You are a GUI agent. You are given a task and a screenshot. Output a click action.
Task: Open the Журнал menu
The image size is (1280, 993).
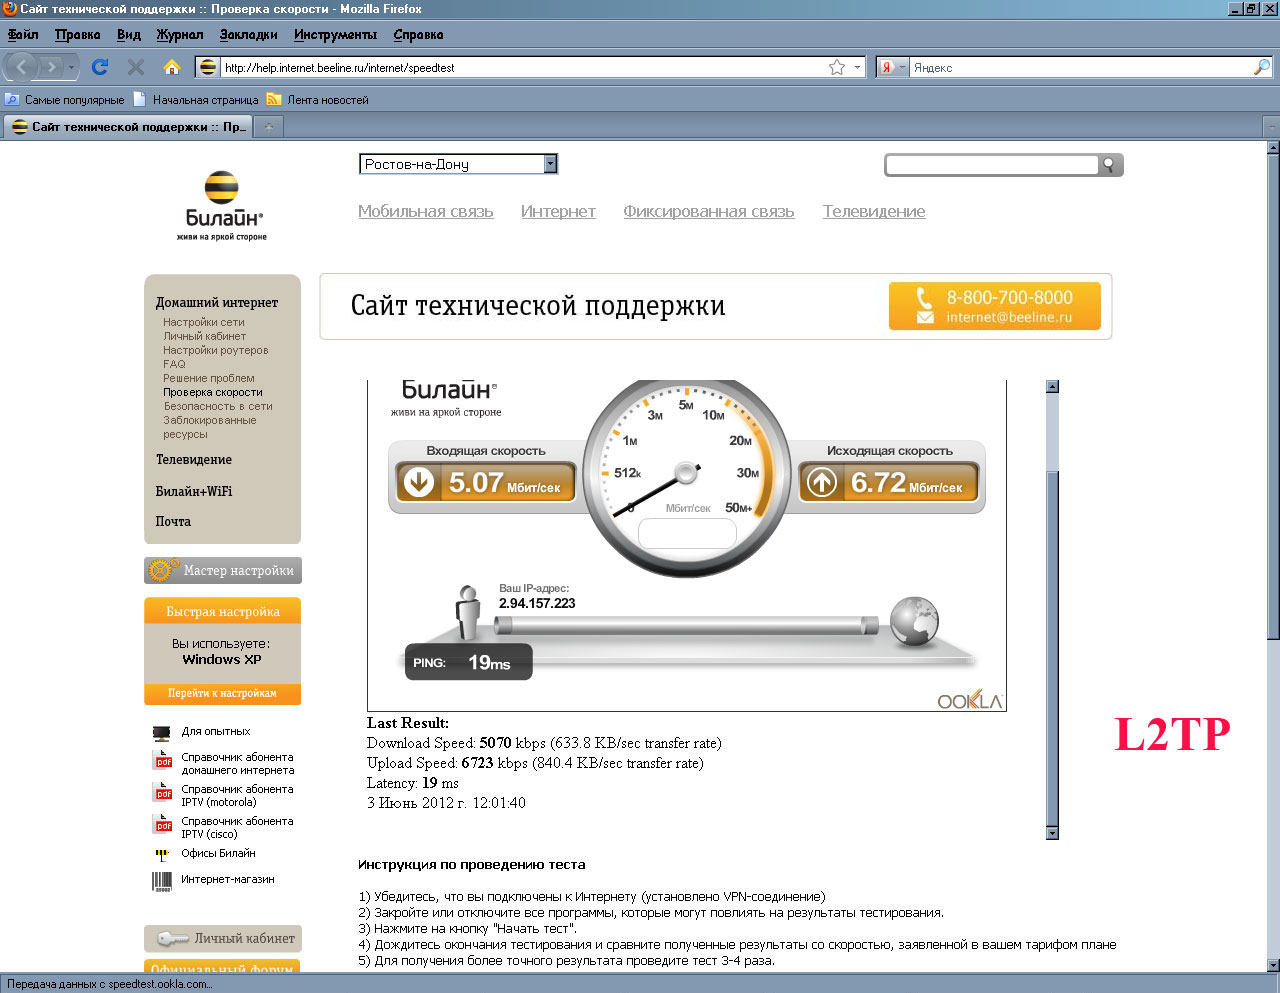pyautogui.click(x=180, y=34)
